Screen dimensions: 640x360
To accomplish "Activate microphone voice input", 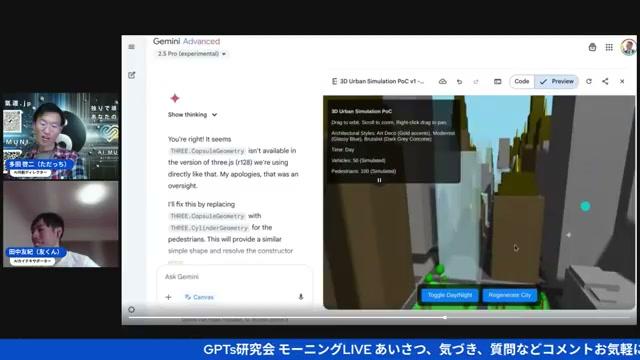I will [x=301, y=297].
